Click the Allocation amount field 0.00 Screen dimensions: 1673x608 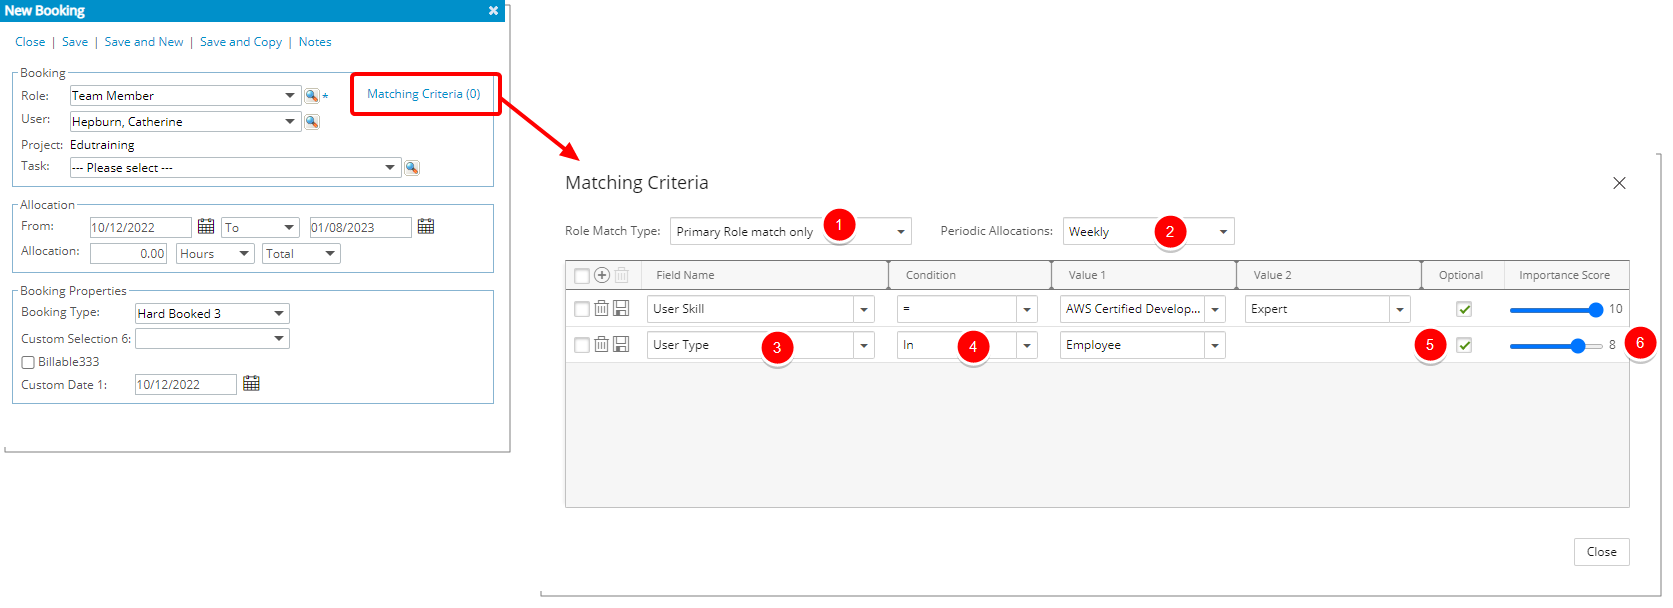128,254
